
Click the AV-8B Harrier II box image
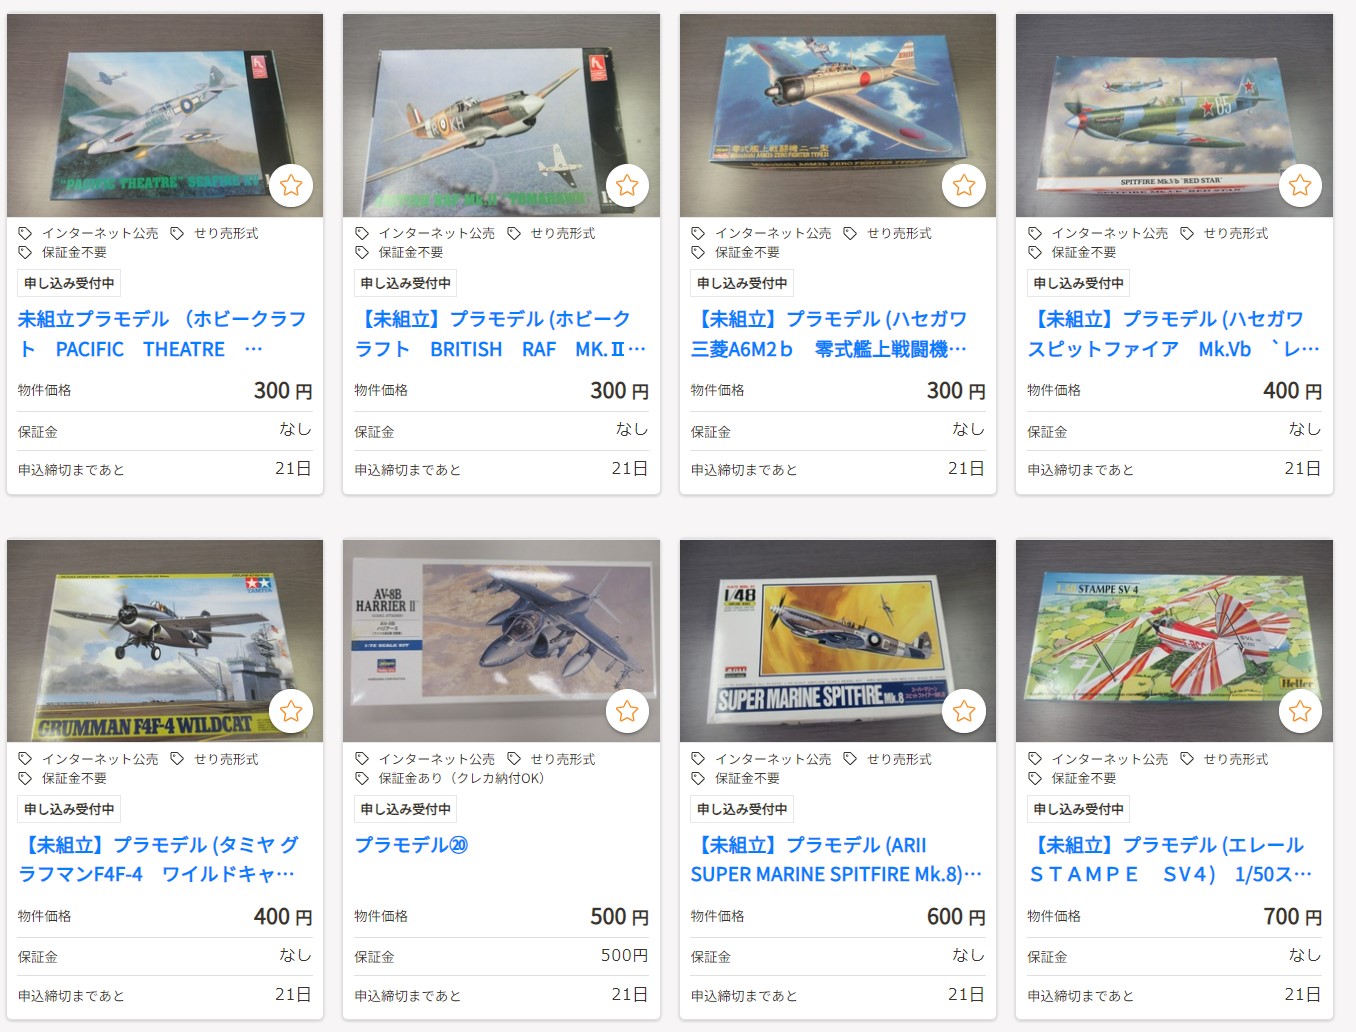501,641
